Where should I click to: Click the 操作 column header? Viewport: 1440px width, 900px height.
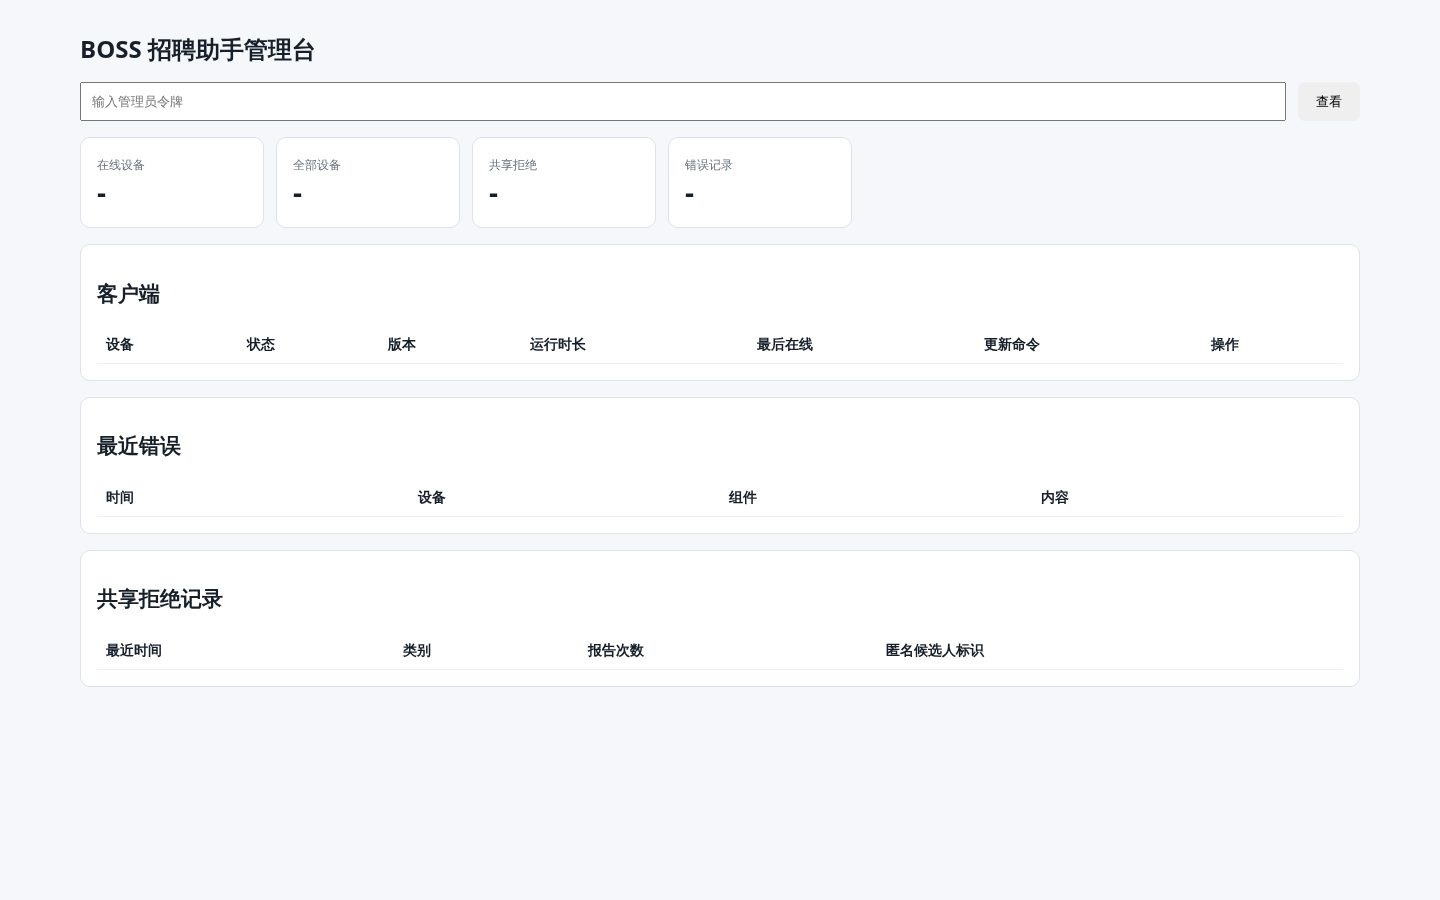click(x=1225, y=344)
